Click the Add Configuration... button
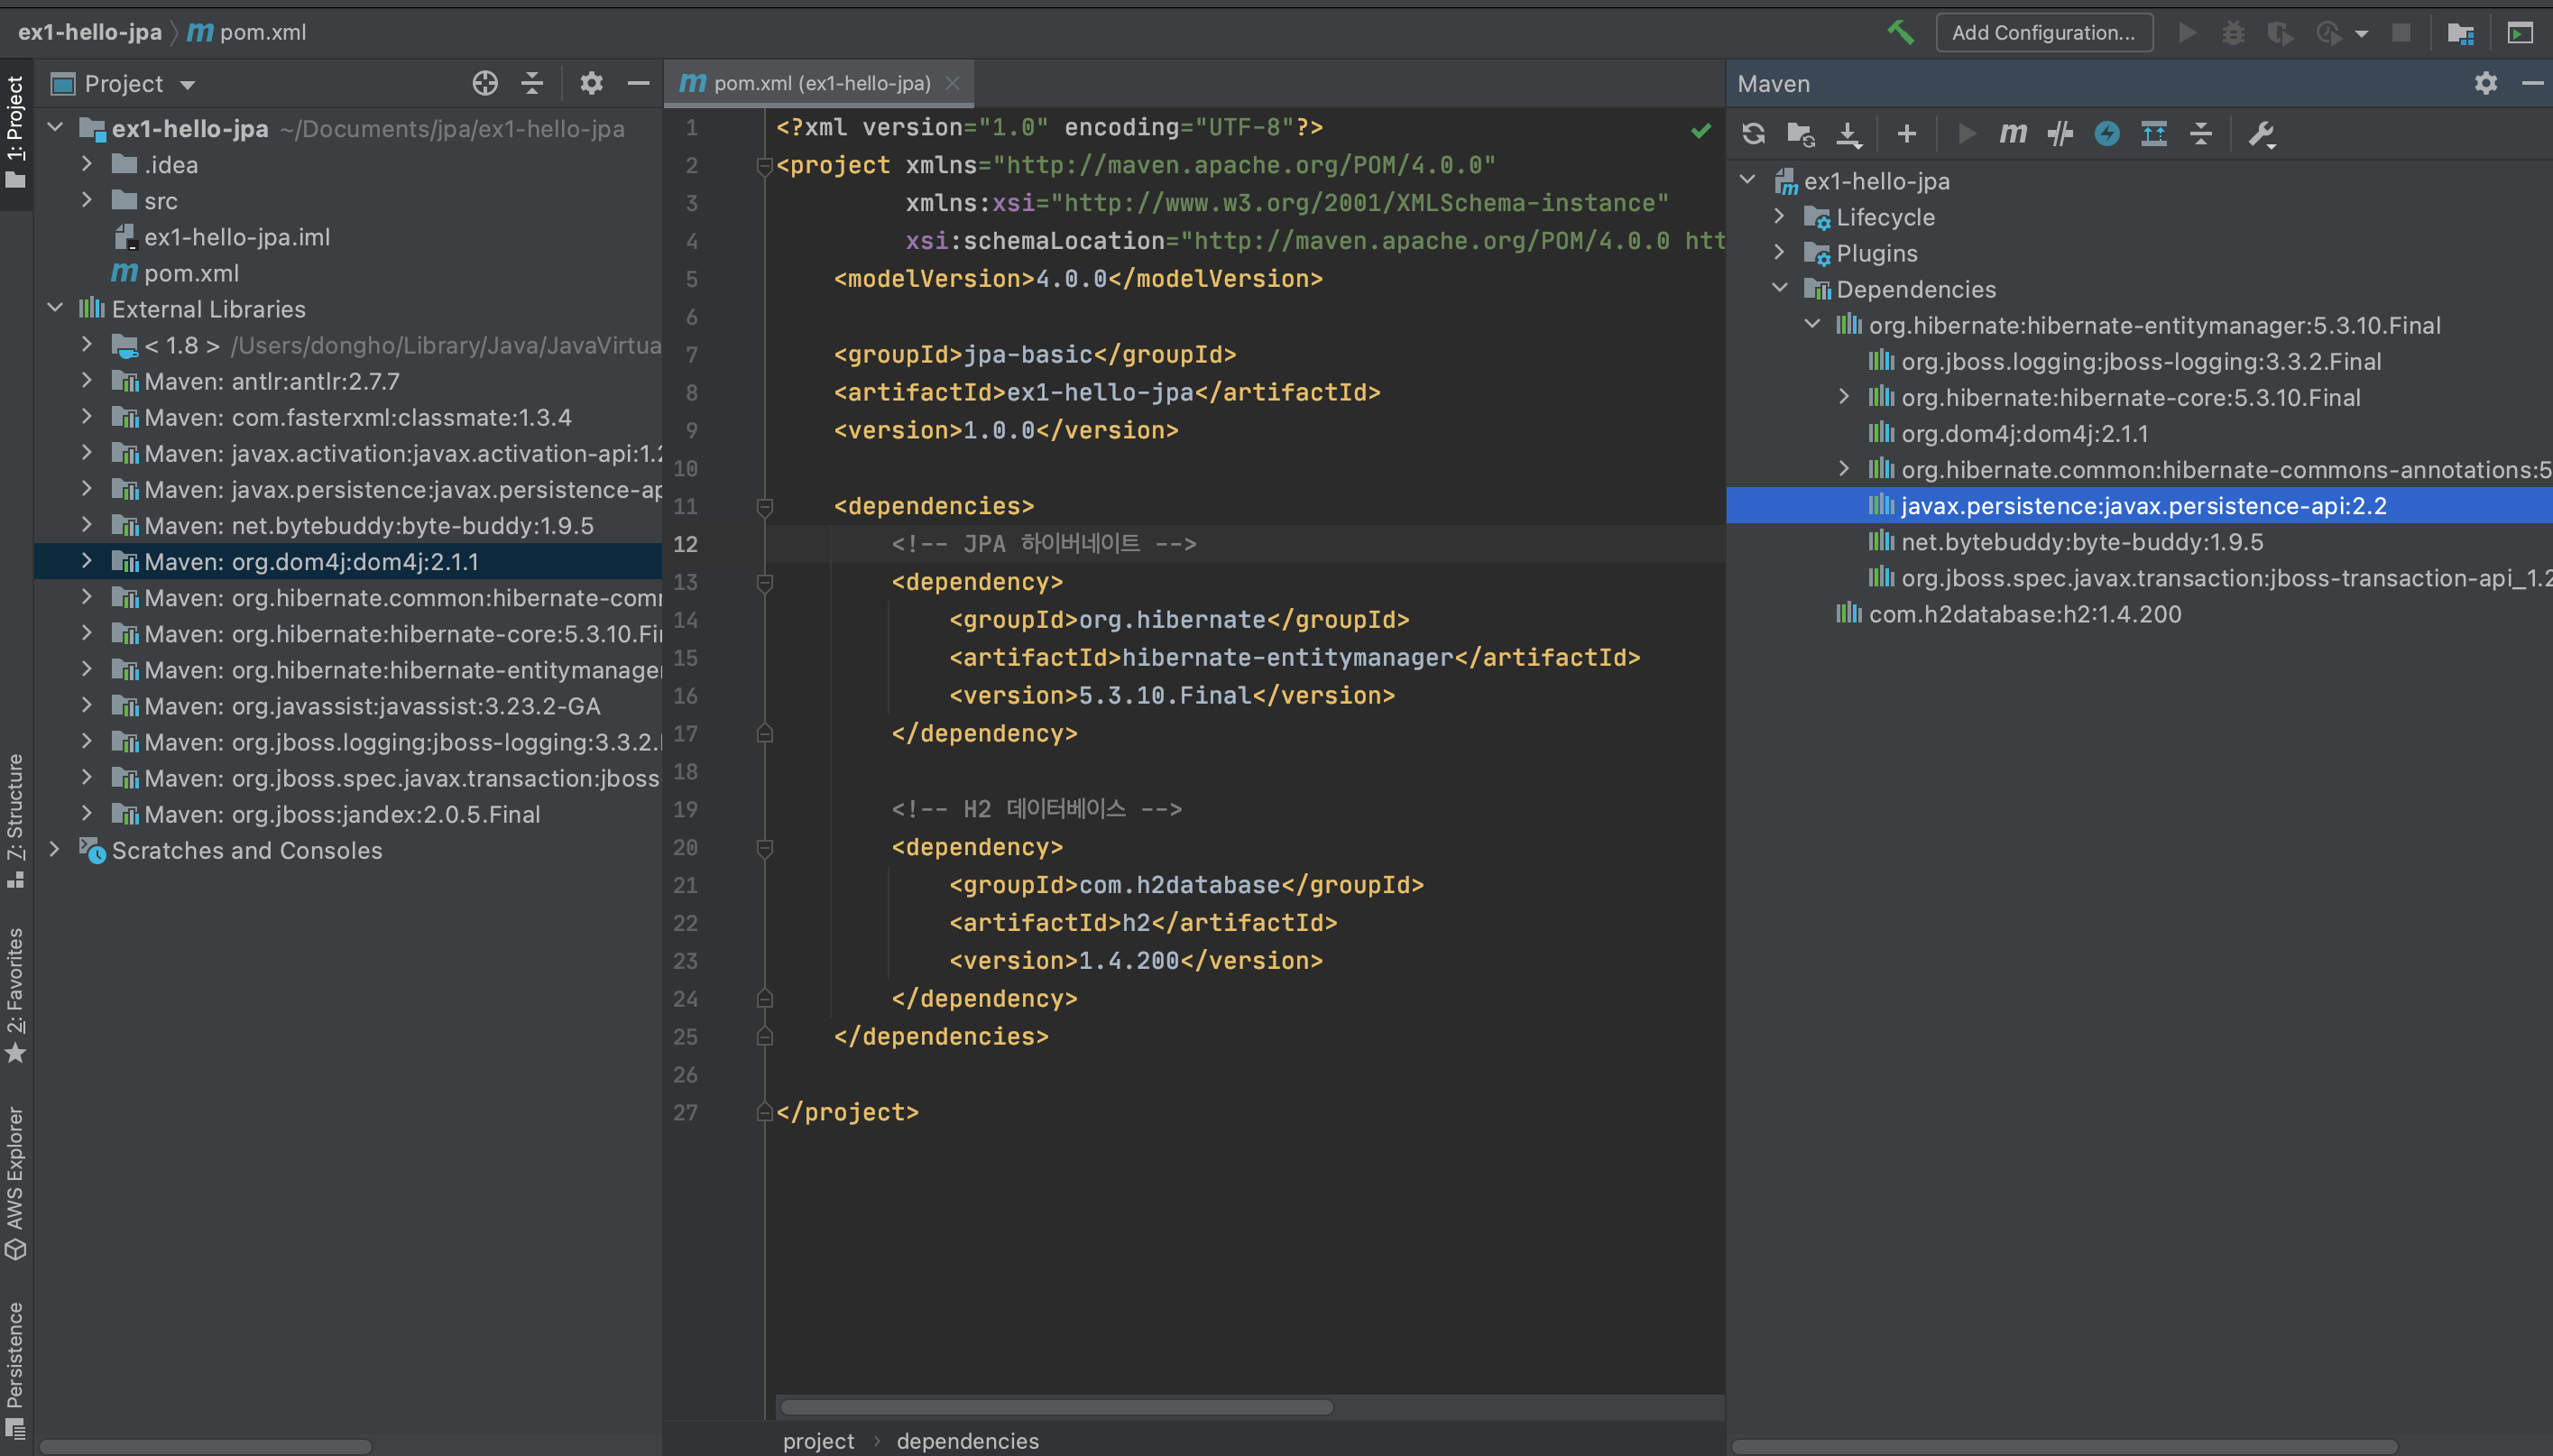 pyautogui.click(x=2043, y=32)
